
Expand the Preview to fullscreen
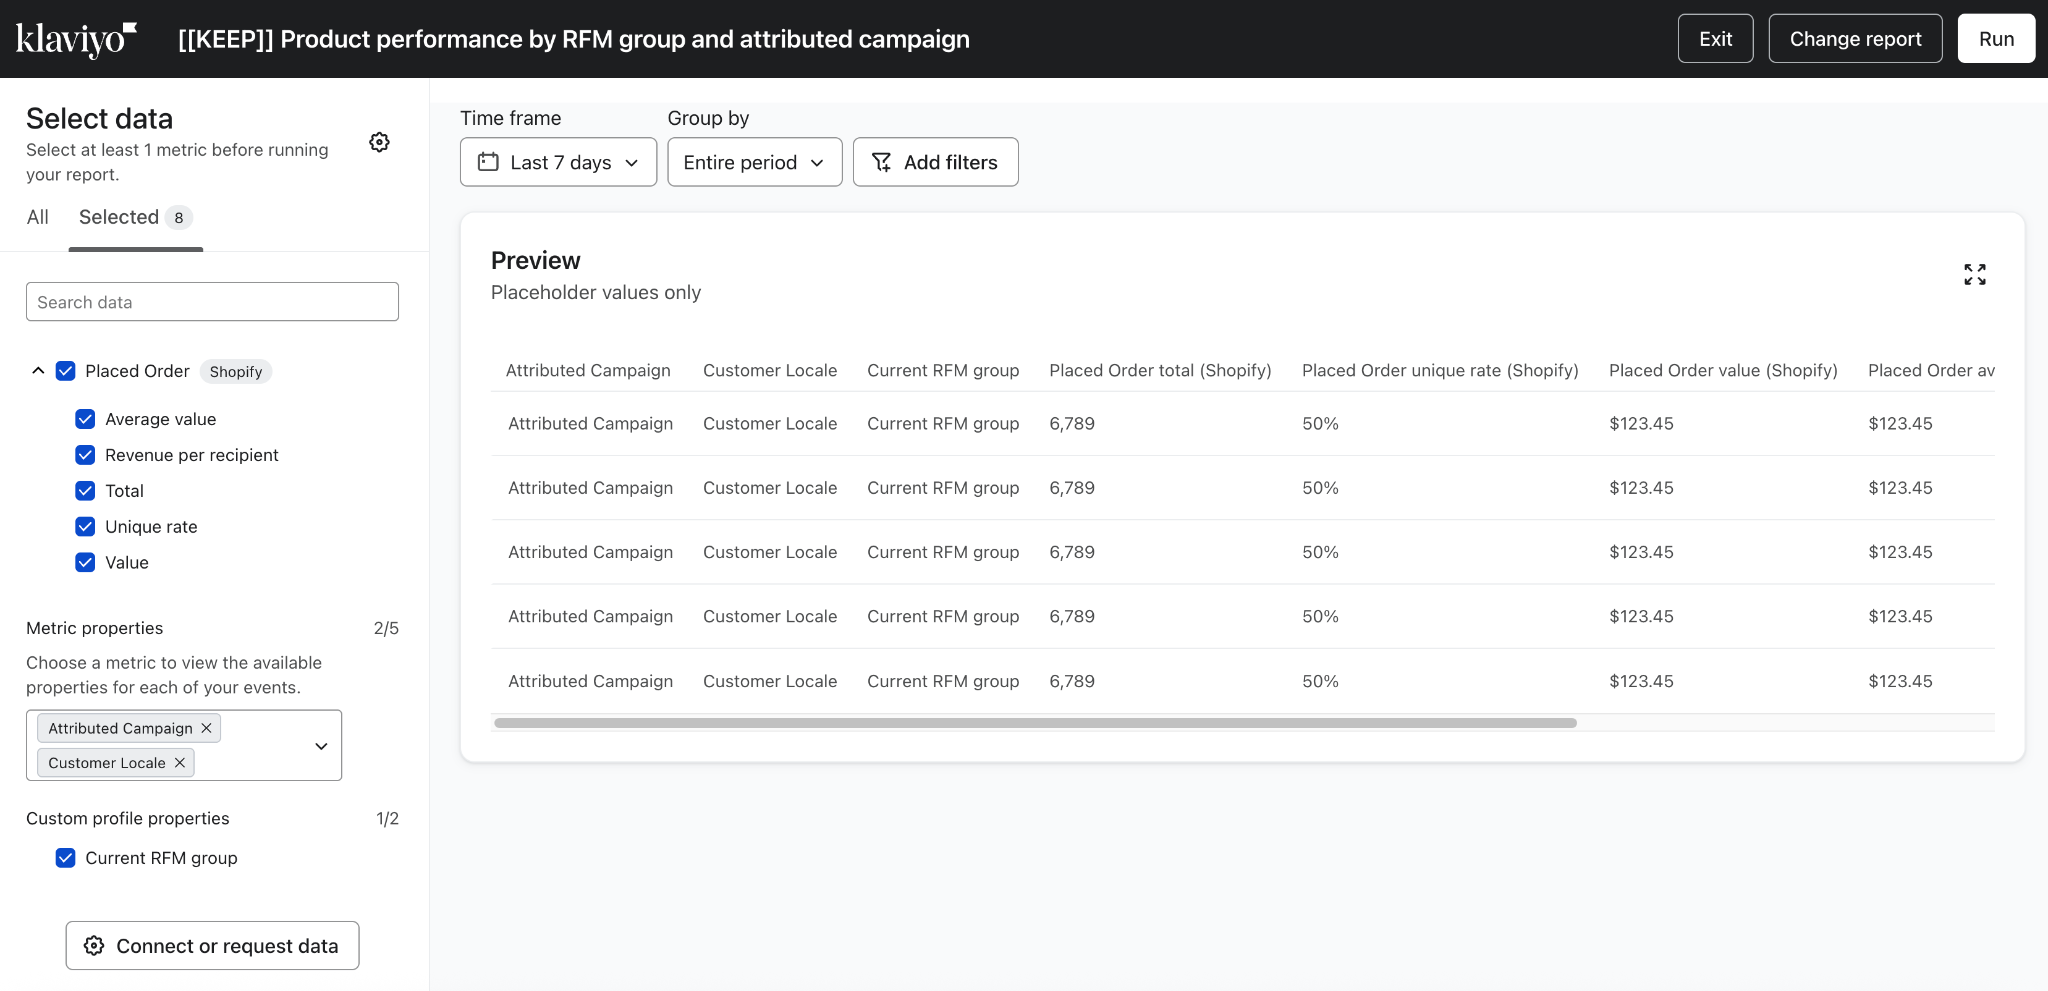point(1974,274)
